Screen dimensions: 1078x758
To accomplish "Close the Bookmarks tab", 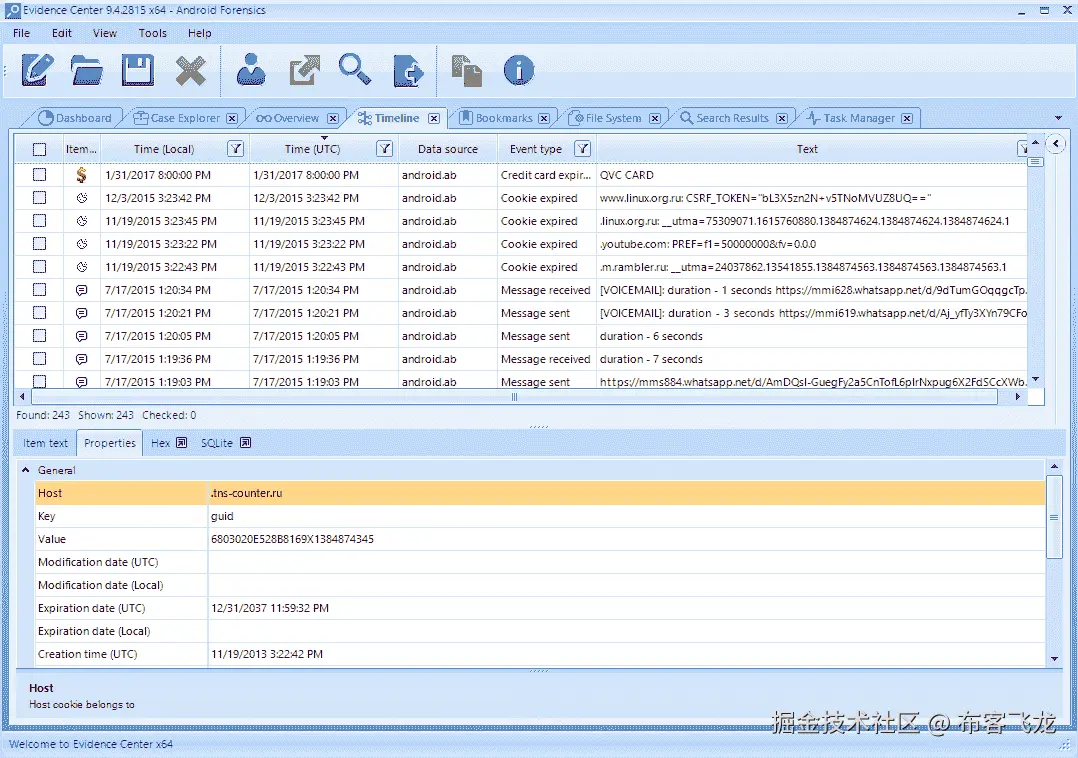I will [x=544, y=118].
